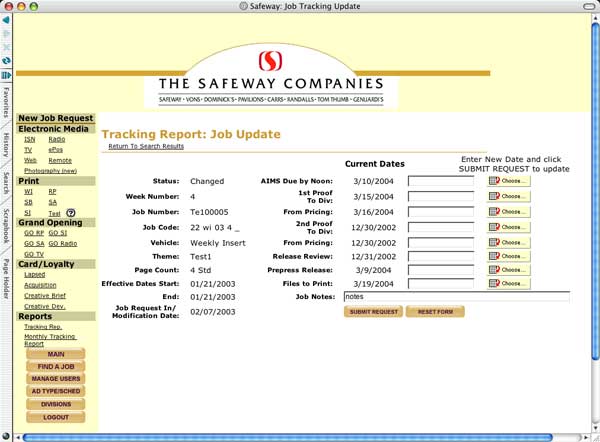
Task: Open the Page Holder sidebar tab
Action: coord(6,279)
